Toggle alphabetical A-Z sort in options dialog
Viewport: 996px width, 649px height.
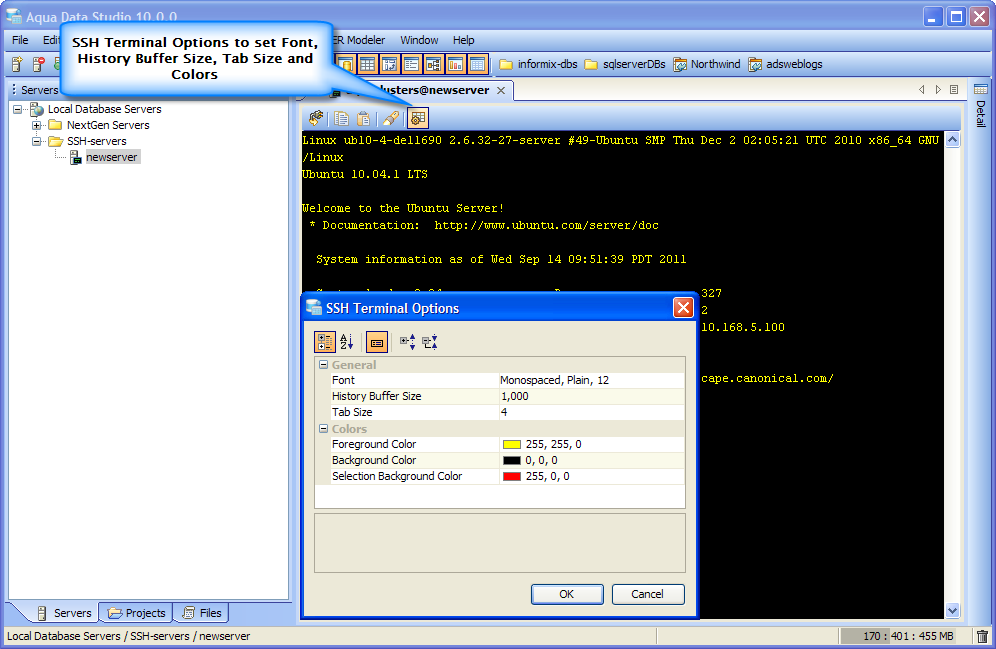point(347,342)
